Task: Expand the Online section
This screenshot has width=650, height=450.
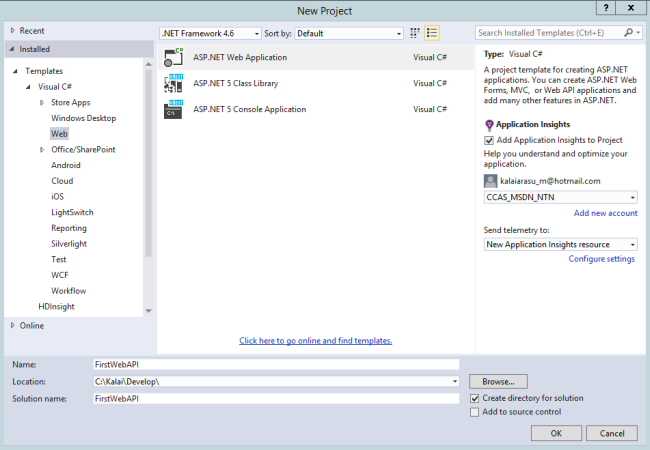Action: [12, 326]
